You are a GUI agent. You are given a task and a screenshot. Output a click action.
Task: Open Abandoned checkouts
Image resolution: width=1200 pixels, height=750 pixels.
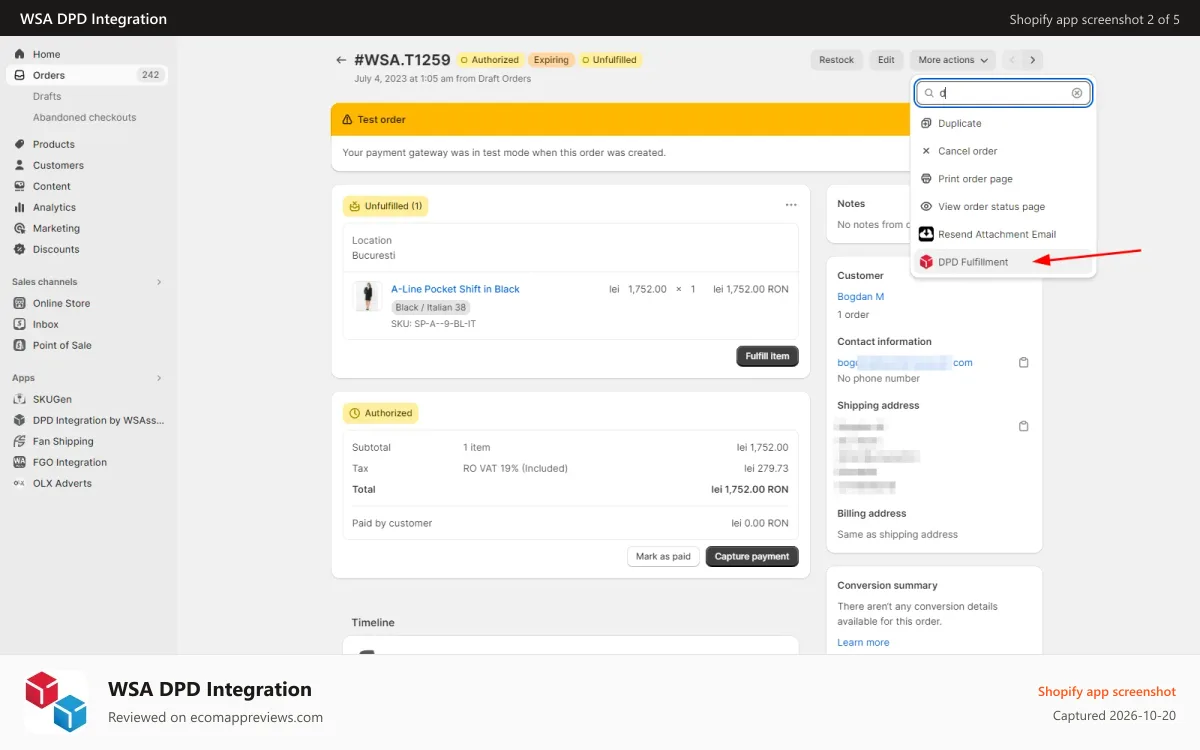click(x=84, y=117)
